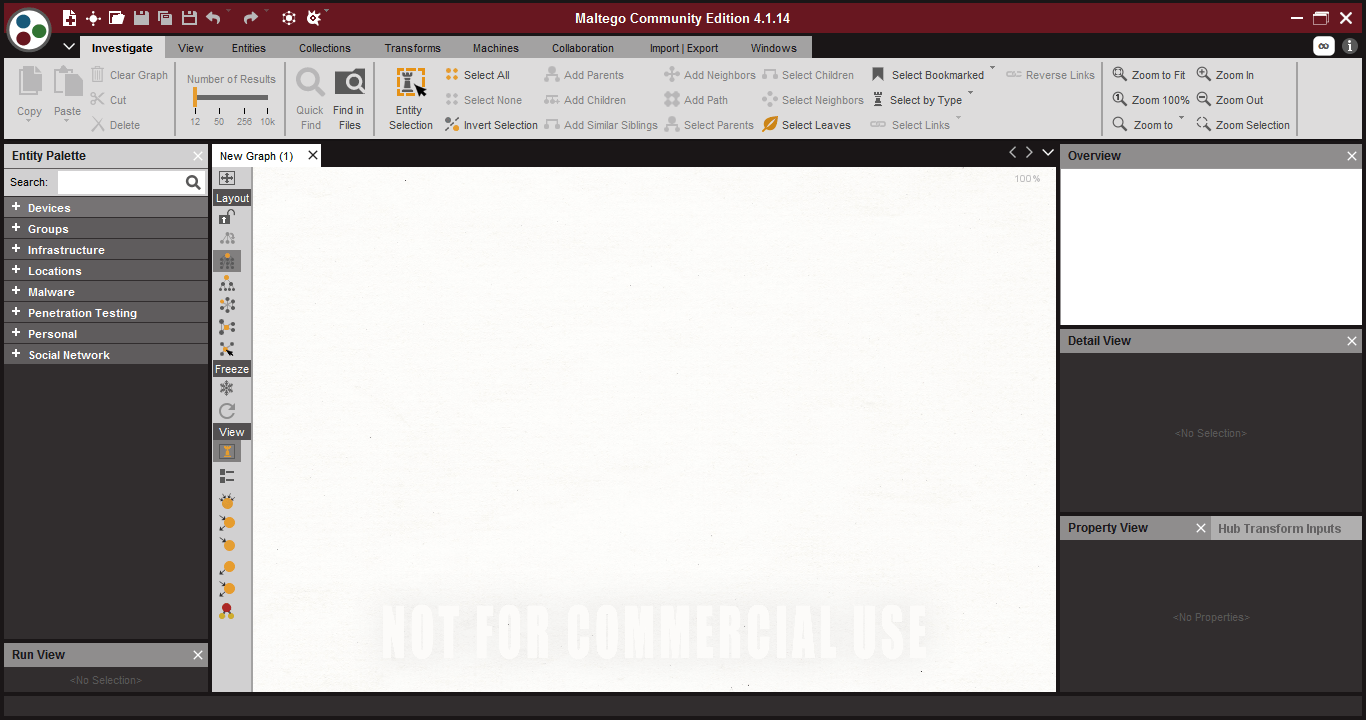Toggle the layout lock icon
This screenshot has height=720, width=1366.
point(227,216)
